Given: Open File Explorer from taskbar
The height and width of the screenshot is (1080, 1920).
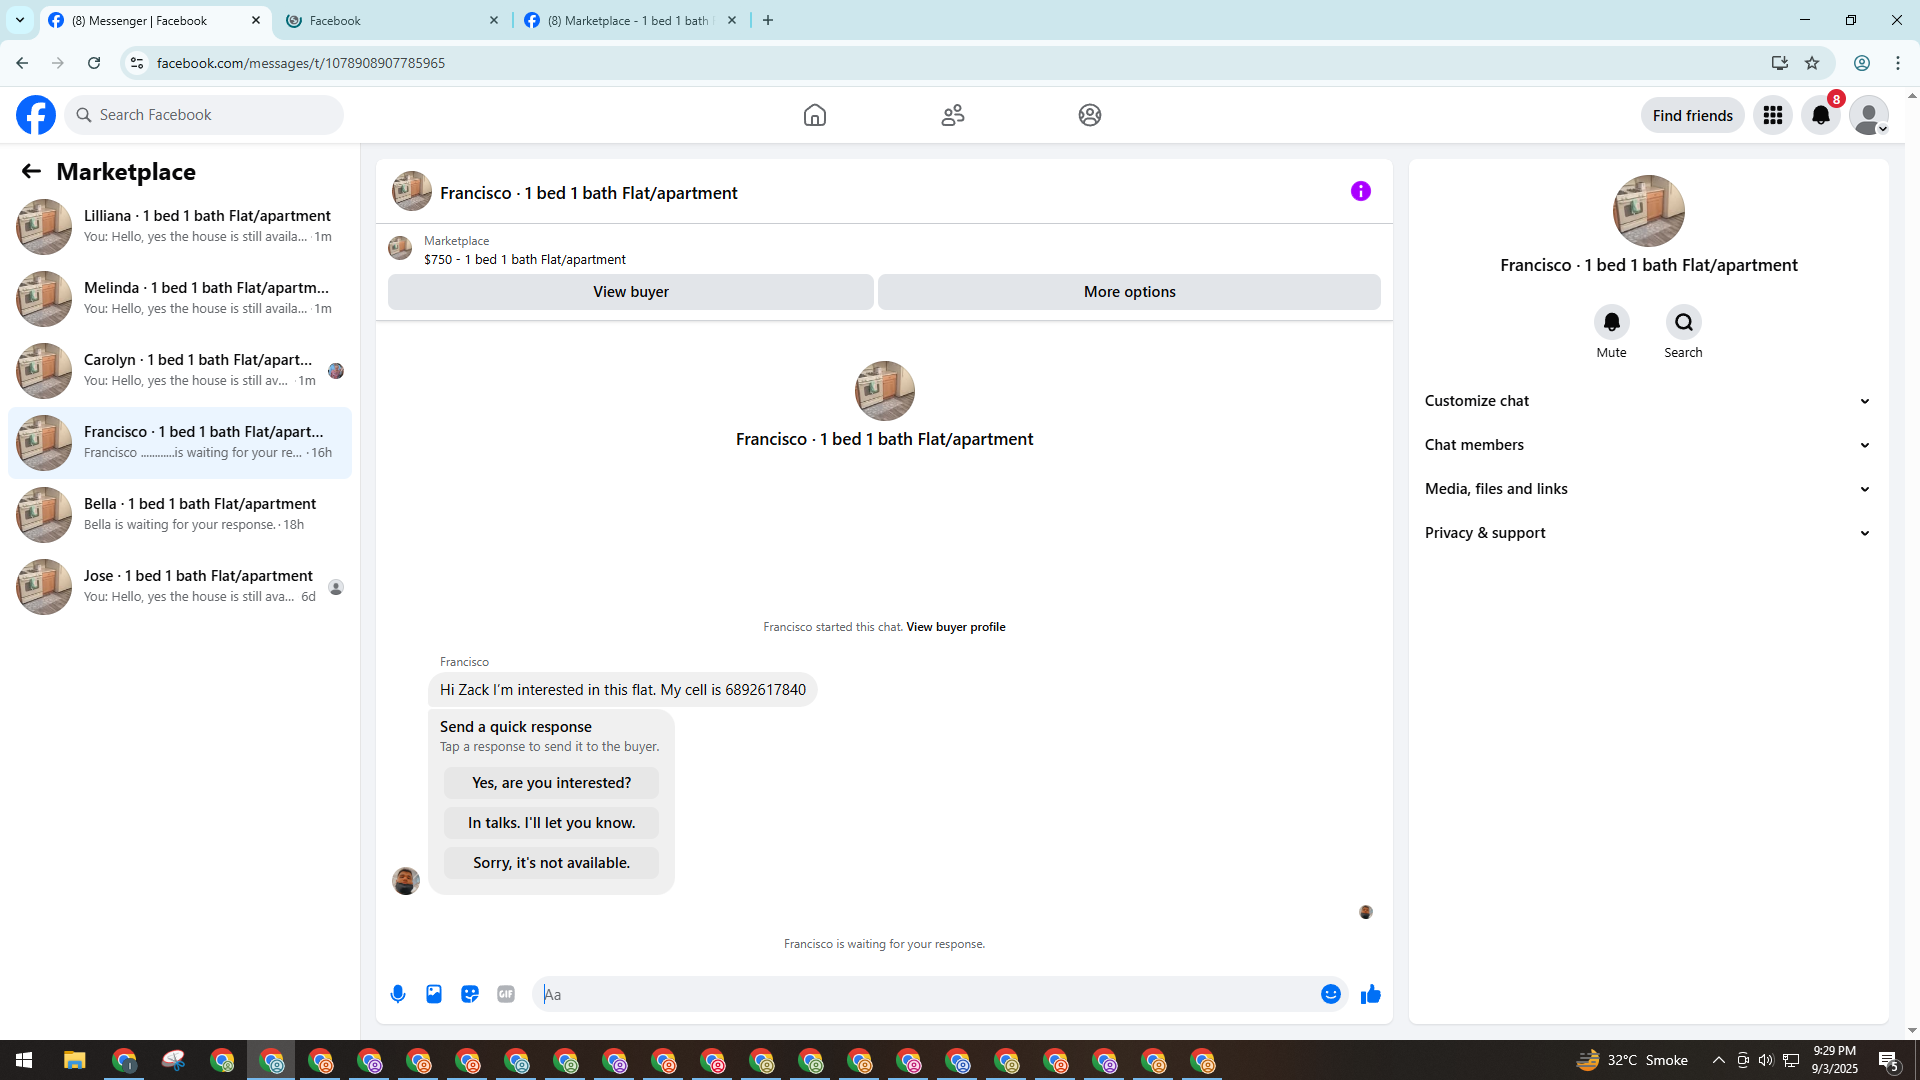Looking at the screenshot, I should pos(75,1060).
